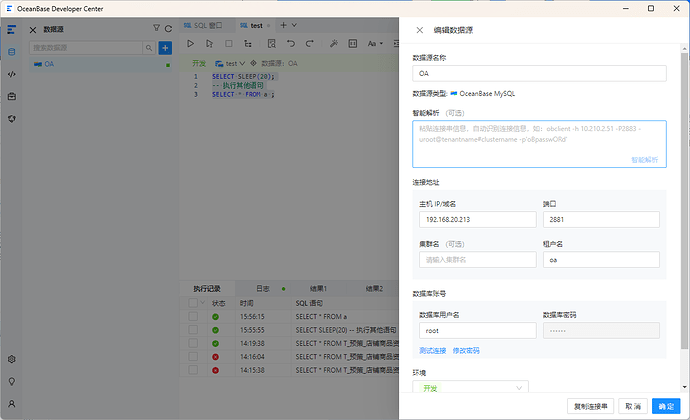
Task: Close the edit data source drawer
Action: (x=420, y=30)
